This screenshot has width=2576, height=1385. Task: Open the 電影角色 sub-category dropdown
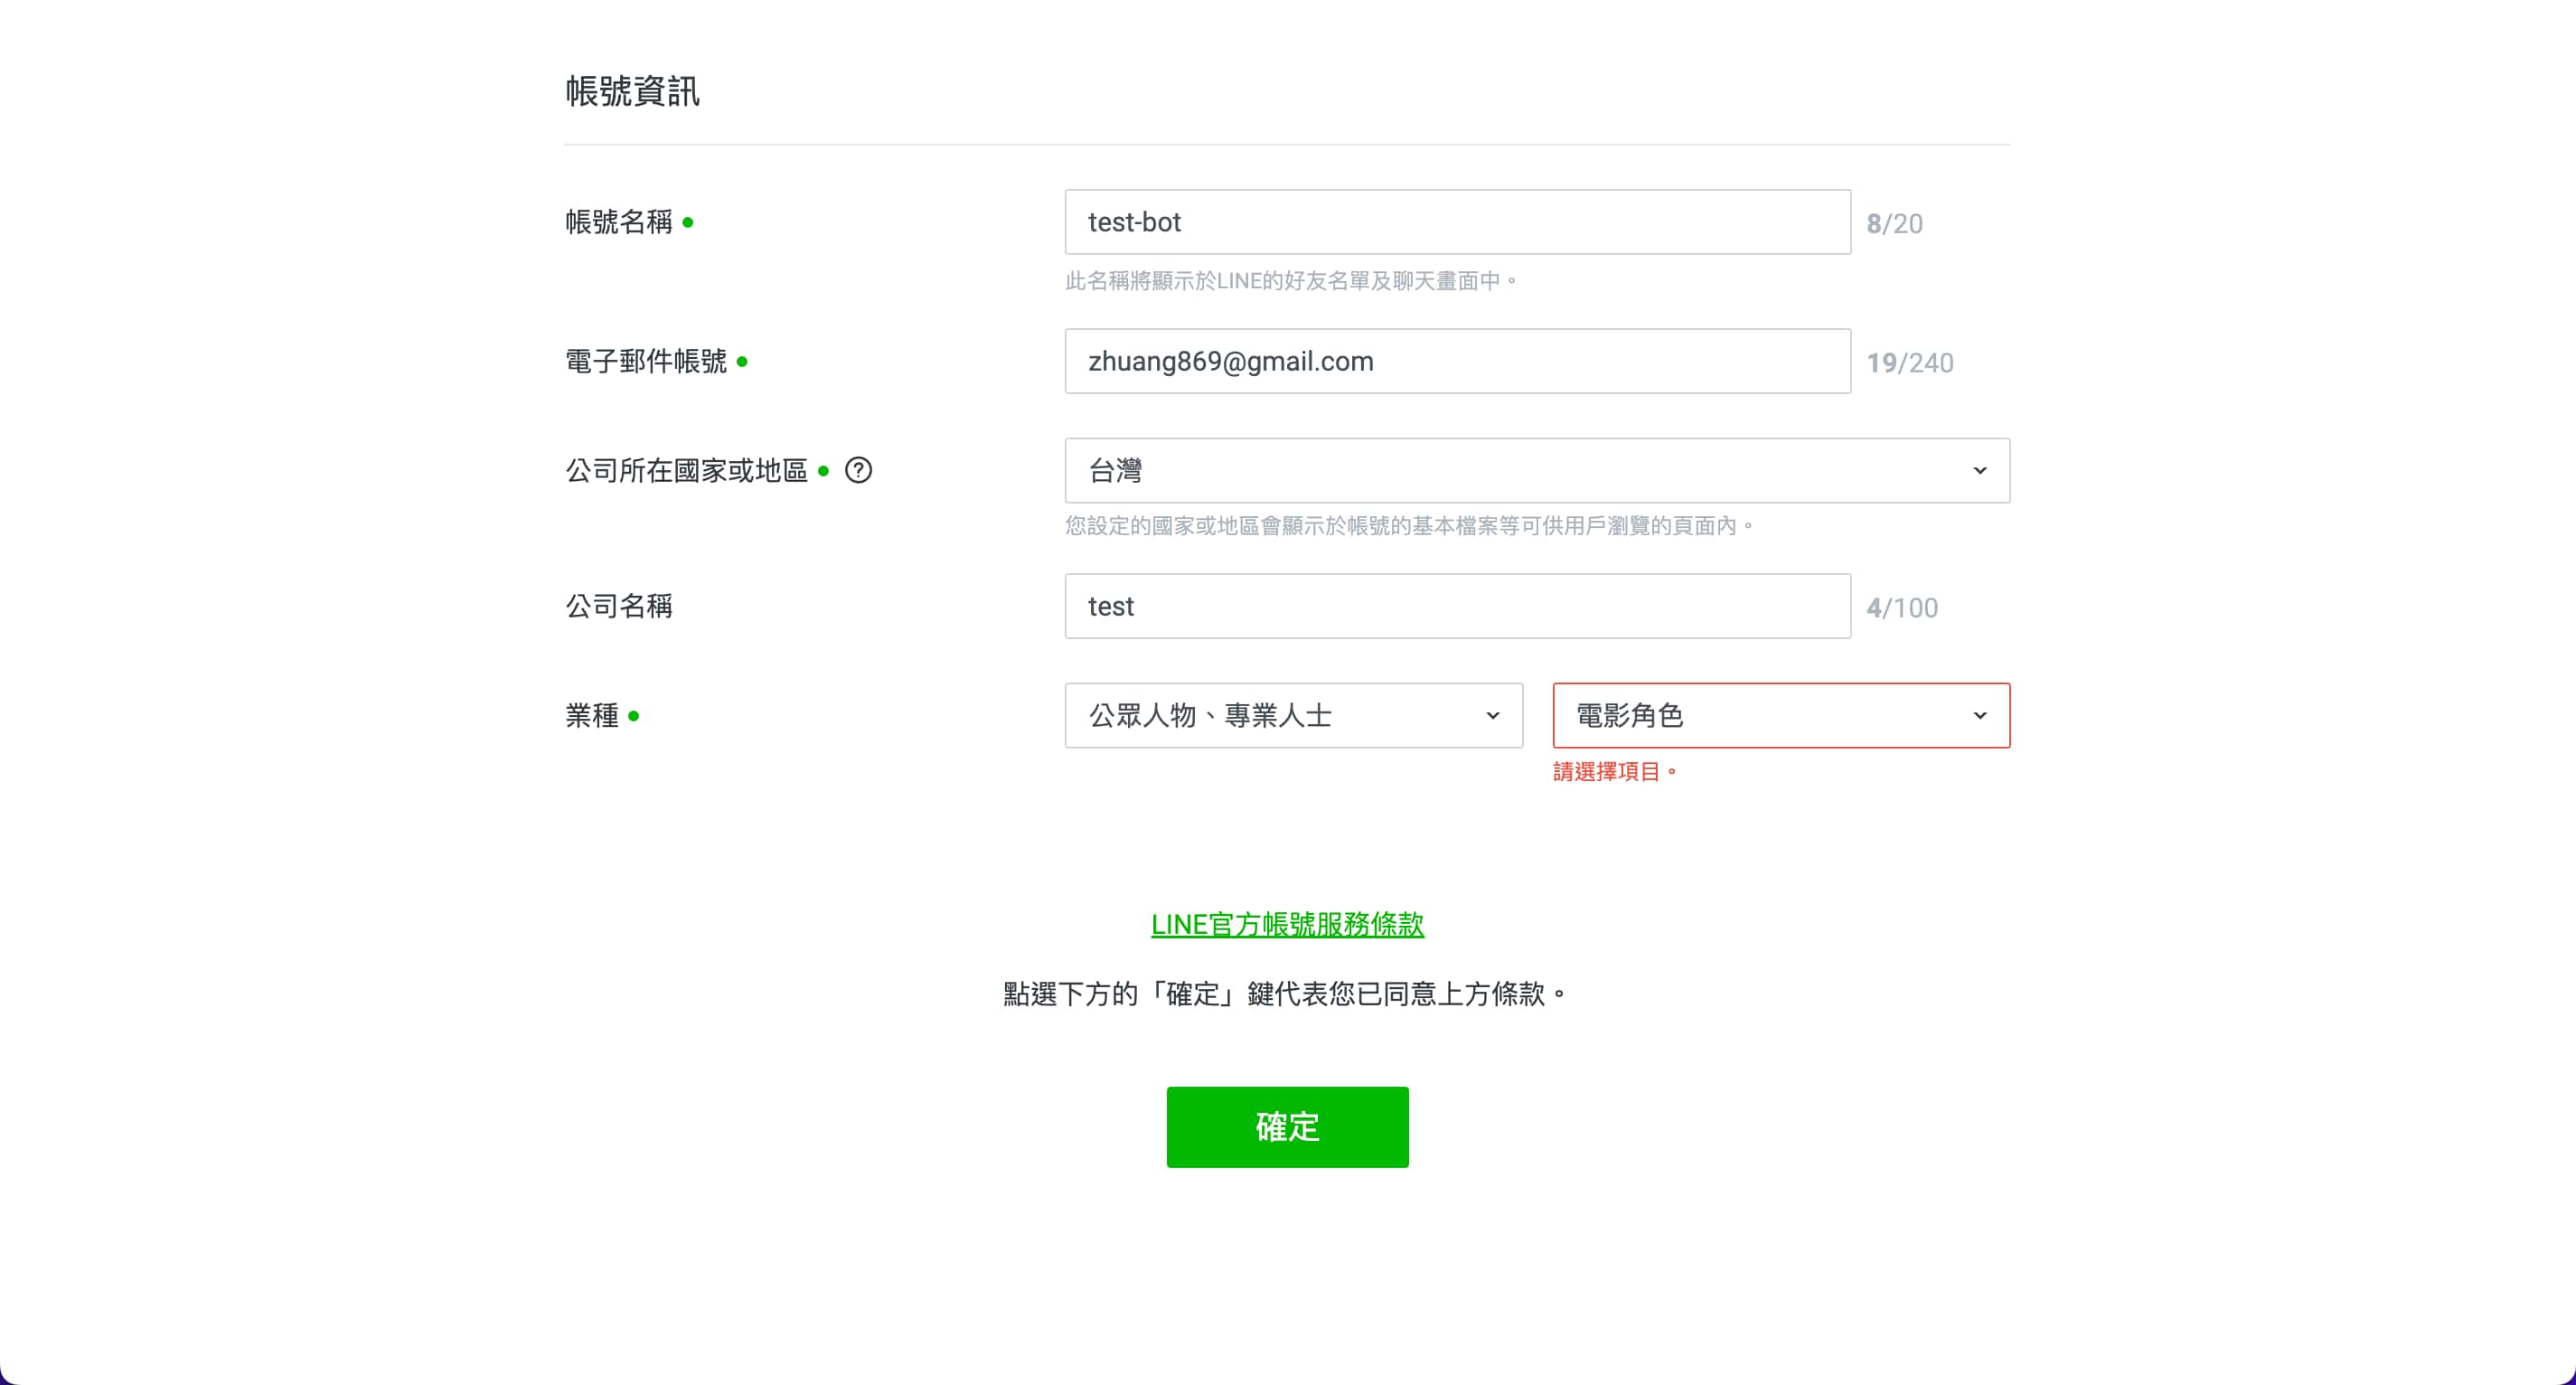point(1781,715)
